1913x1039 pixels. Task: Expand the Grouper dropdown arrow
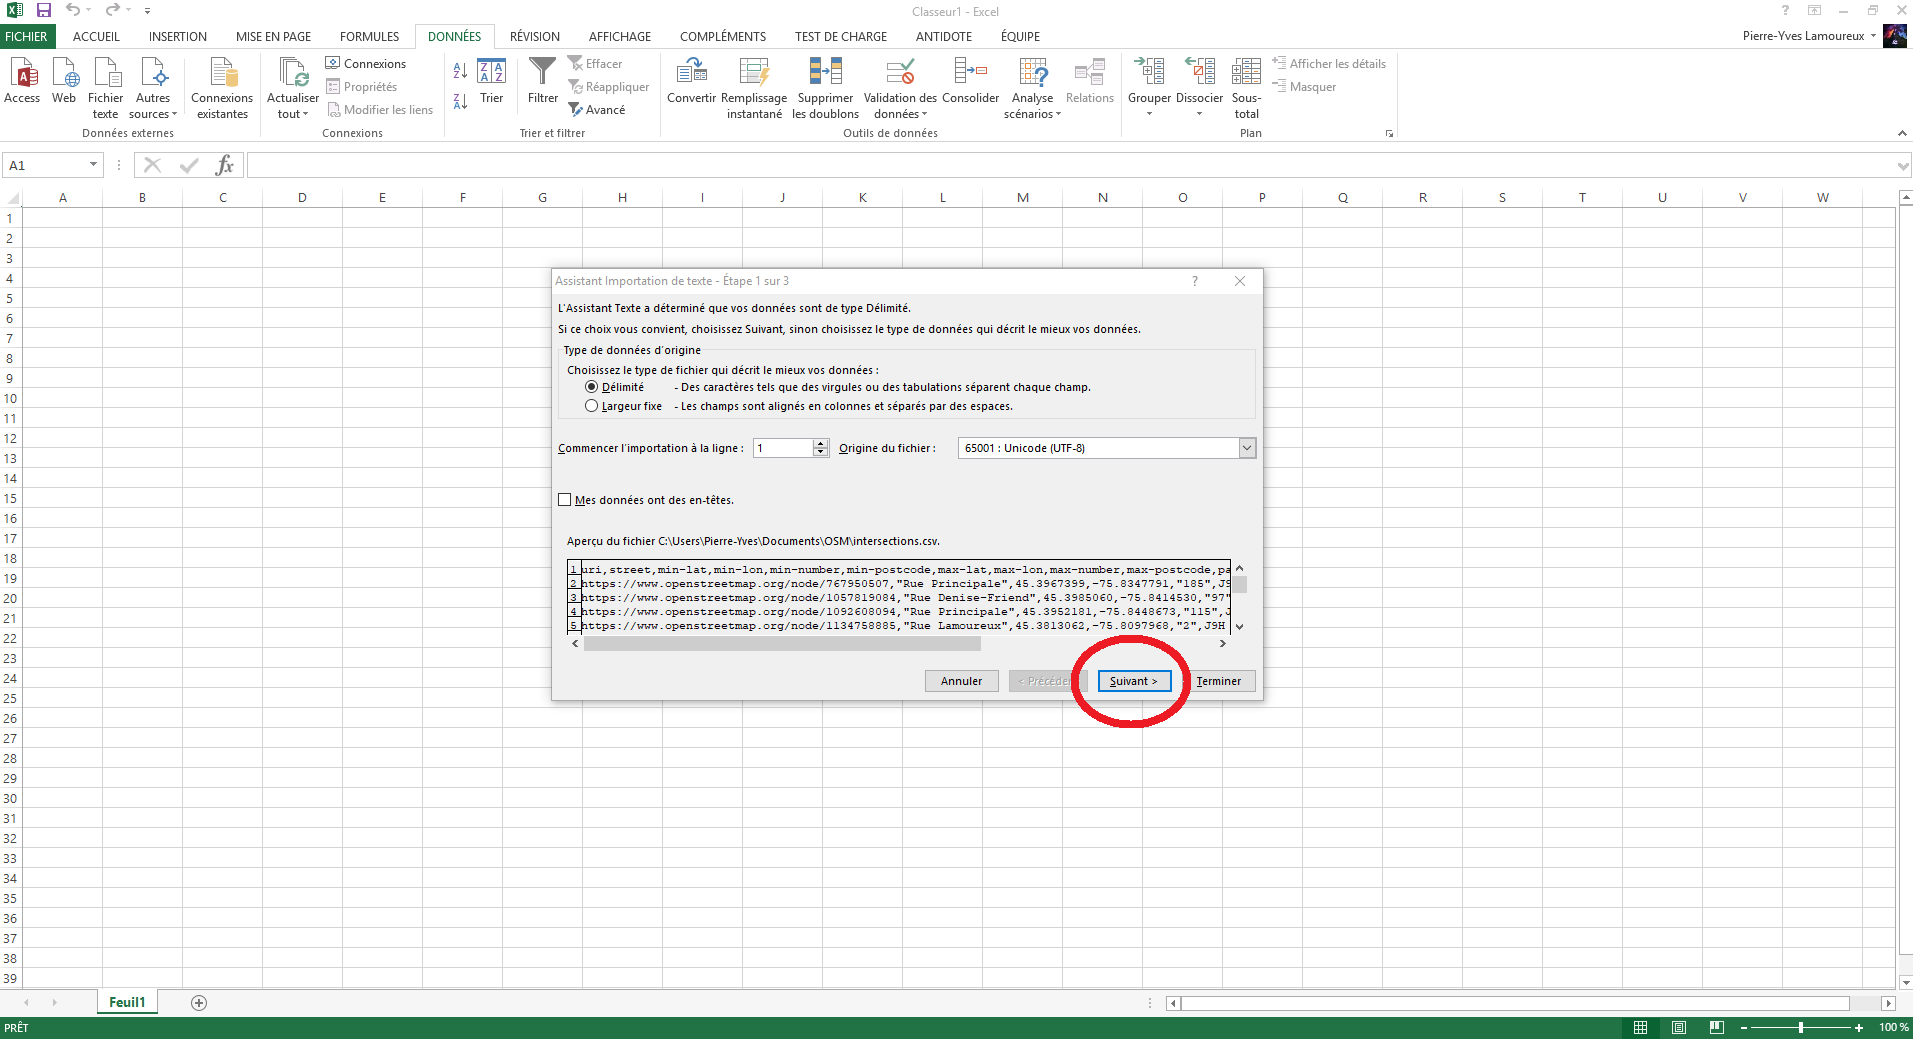[x=1149, y=114]
